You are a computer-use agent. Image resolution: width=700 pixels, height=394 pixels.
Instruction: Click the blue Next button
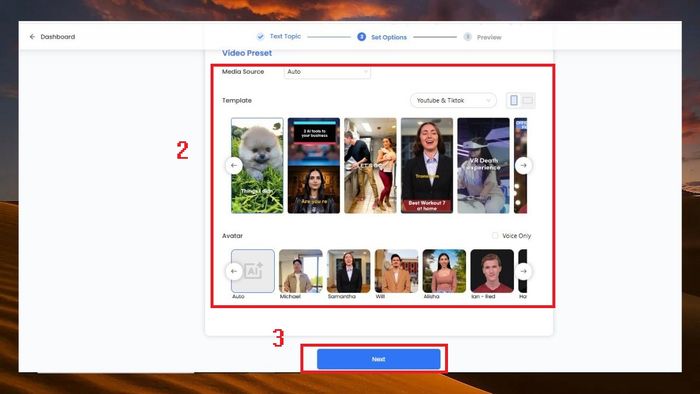coord(379,359)
